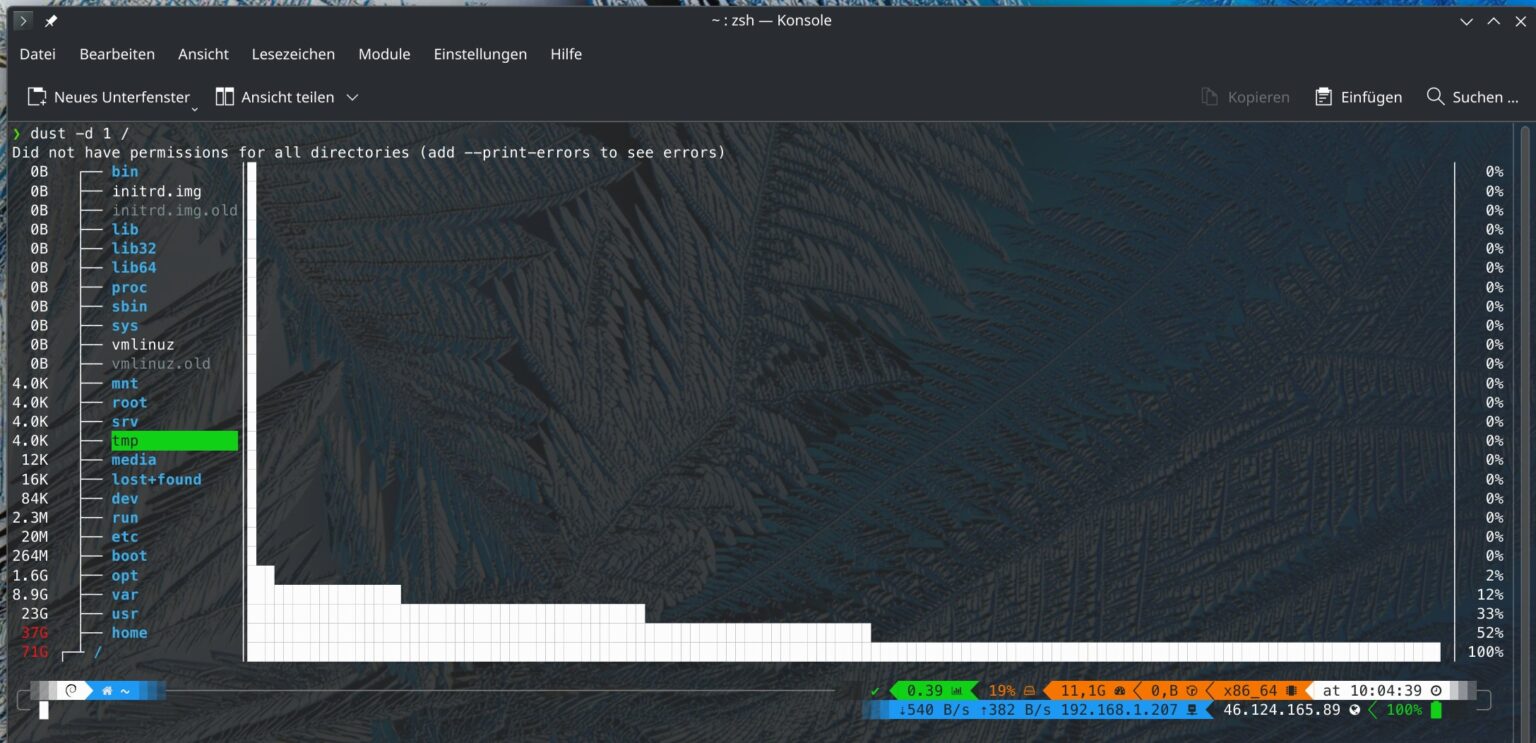Click the home icon in the blue prompt segment

107,691
